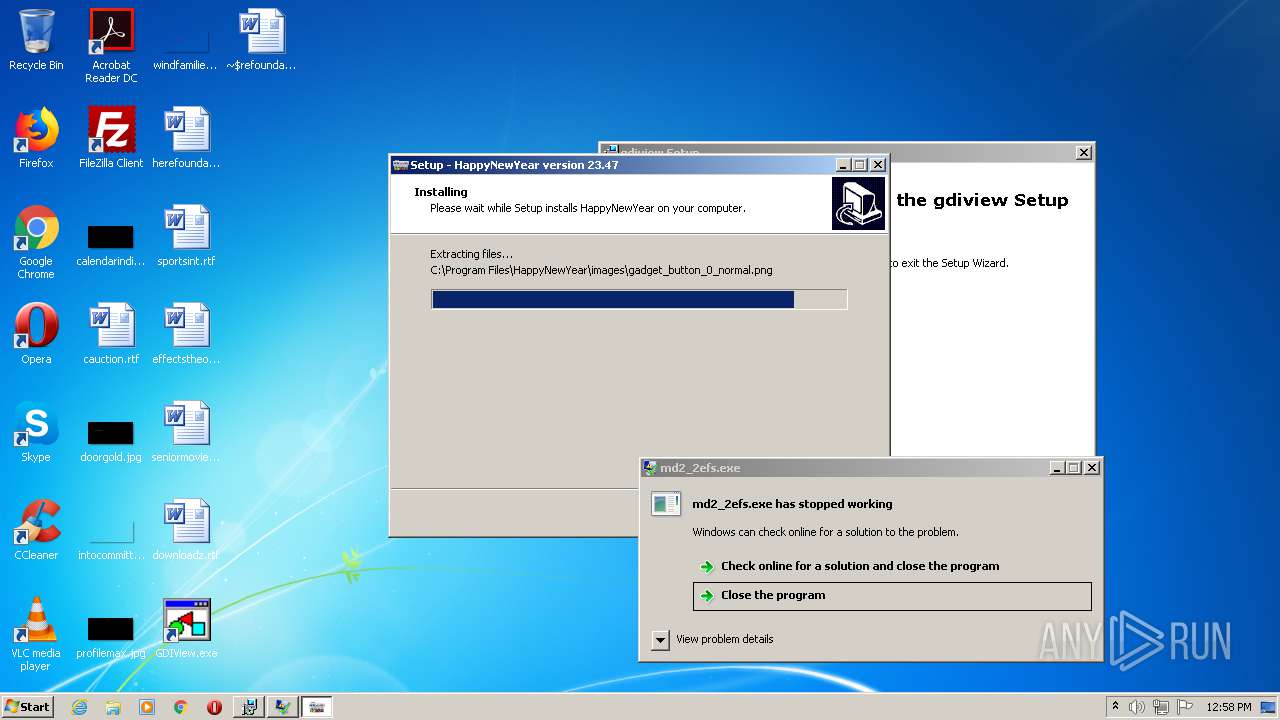The height and width of the screenshot is (720, 1280).
Task: Open the Action Center flag icon
Action: [1183, 707]
